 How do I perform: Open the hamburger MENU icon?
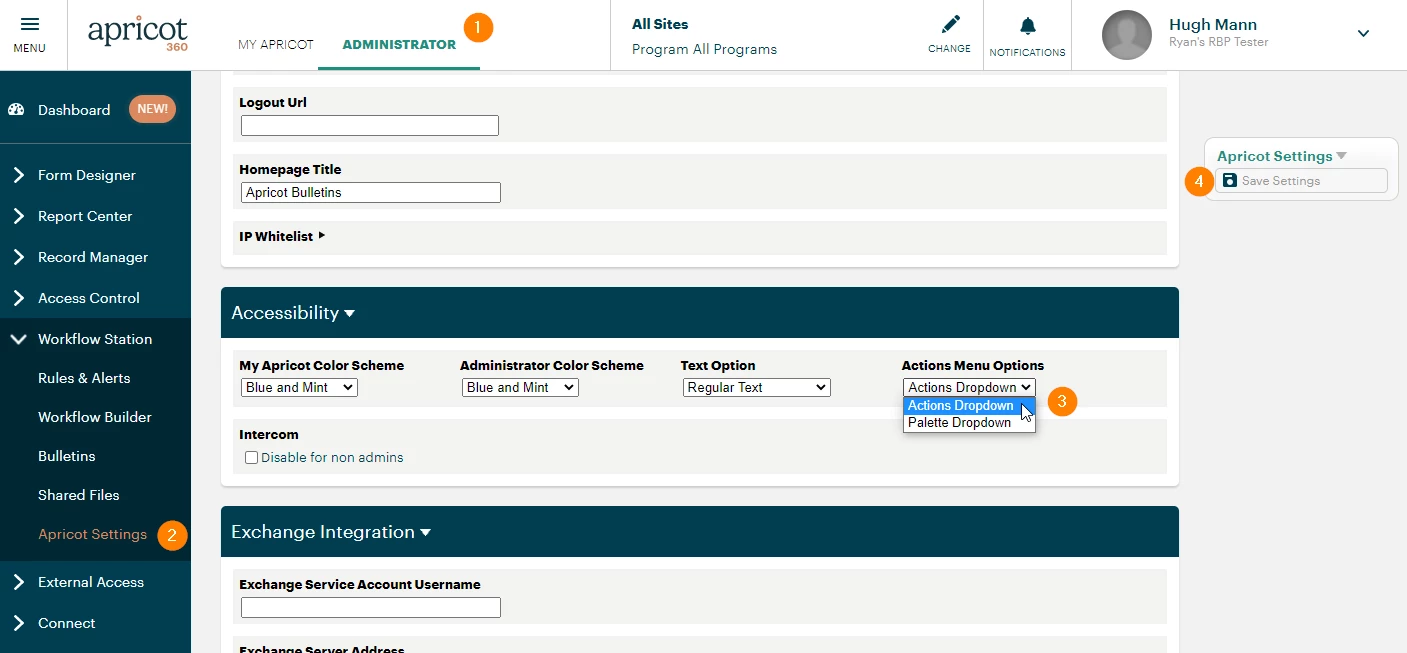pos(30,25)
